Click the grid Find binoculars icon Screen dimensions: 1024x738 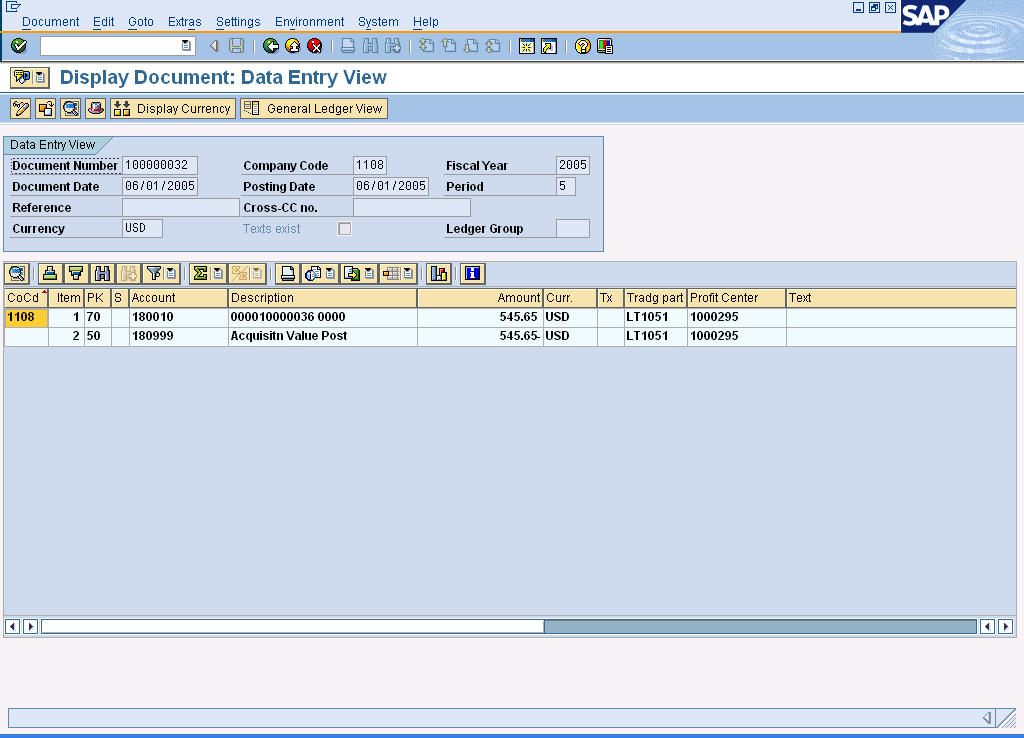tap(102, 274)
